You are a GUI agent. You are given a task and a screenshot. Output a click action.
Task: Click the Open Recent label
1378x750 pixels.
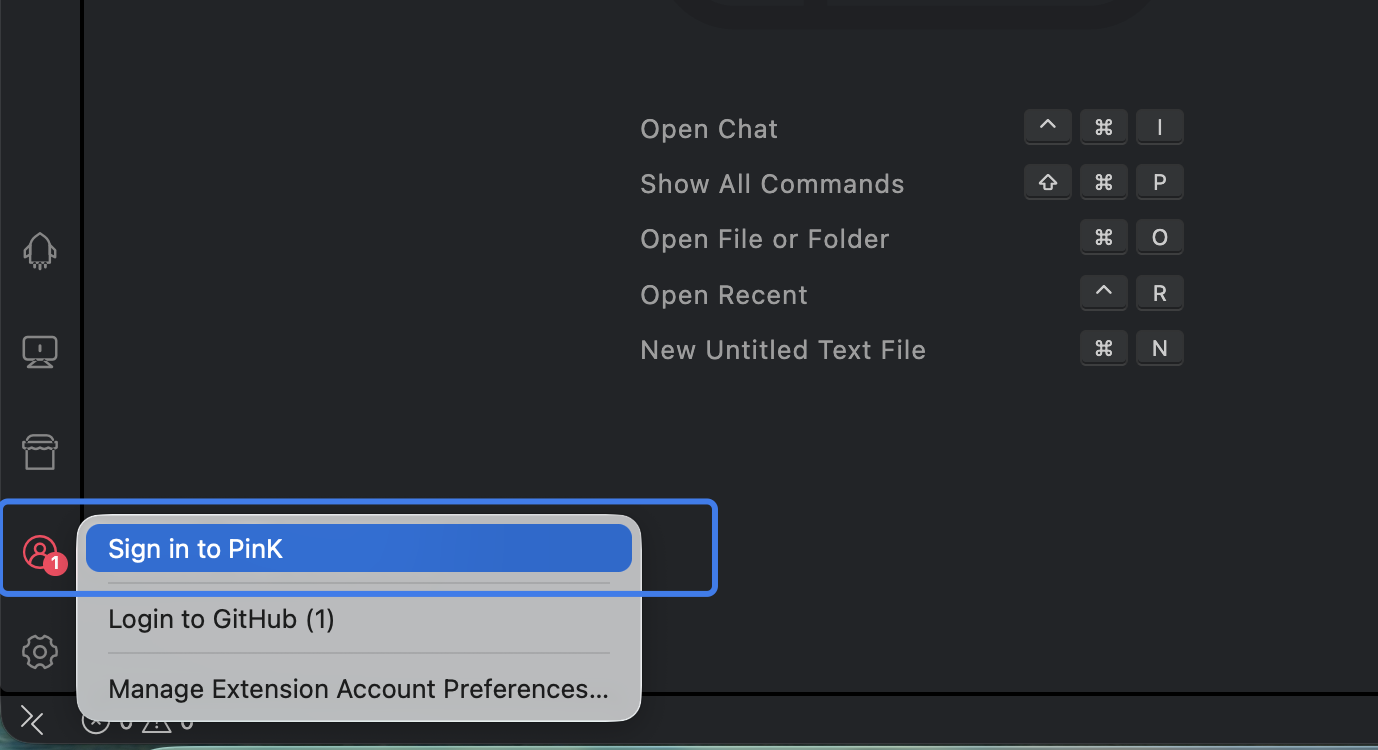click(724, 295)
